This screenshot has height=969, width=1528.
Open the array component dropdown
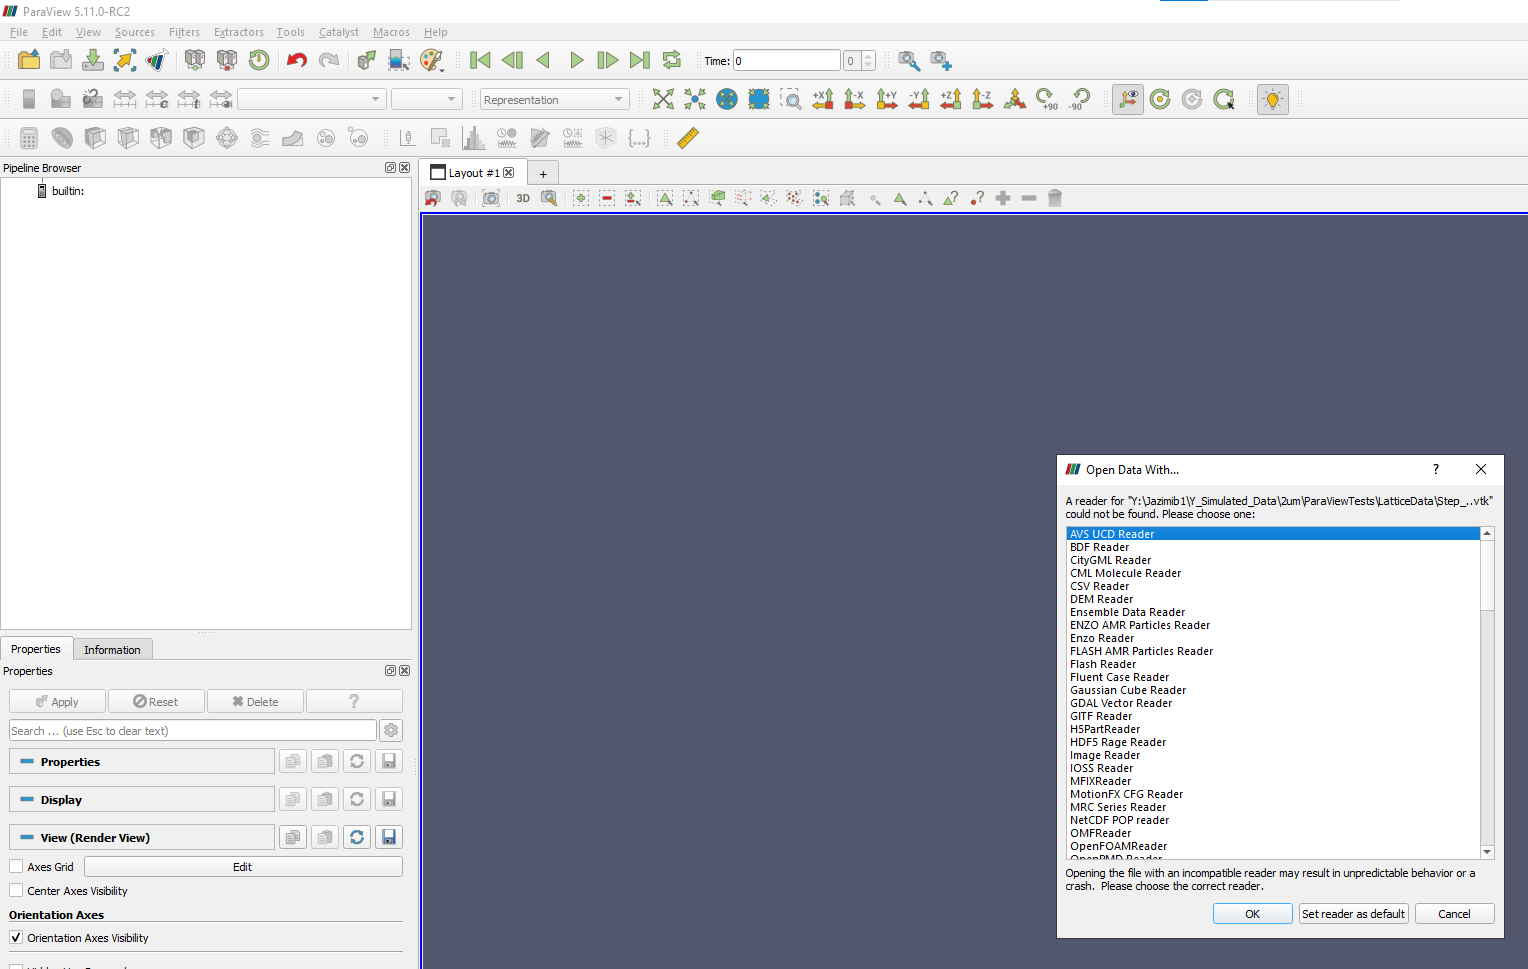click(x=425, y=99)
